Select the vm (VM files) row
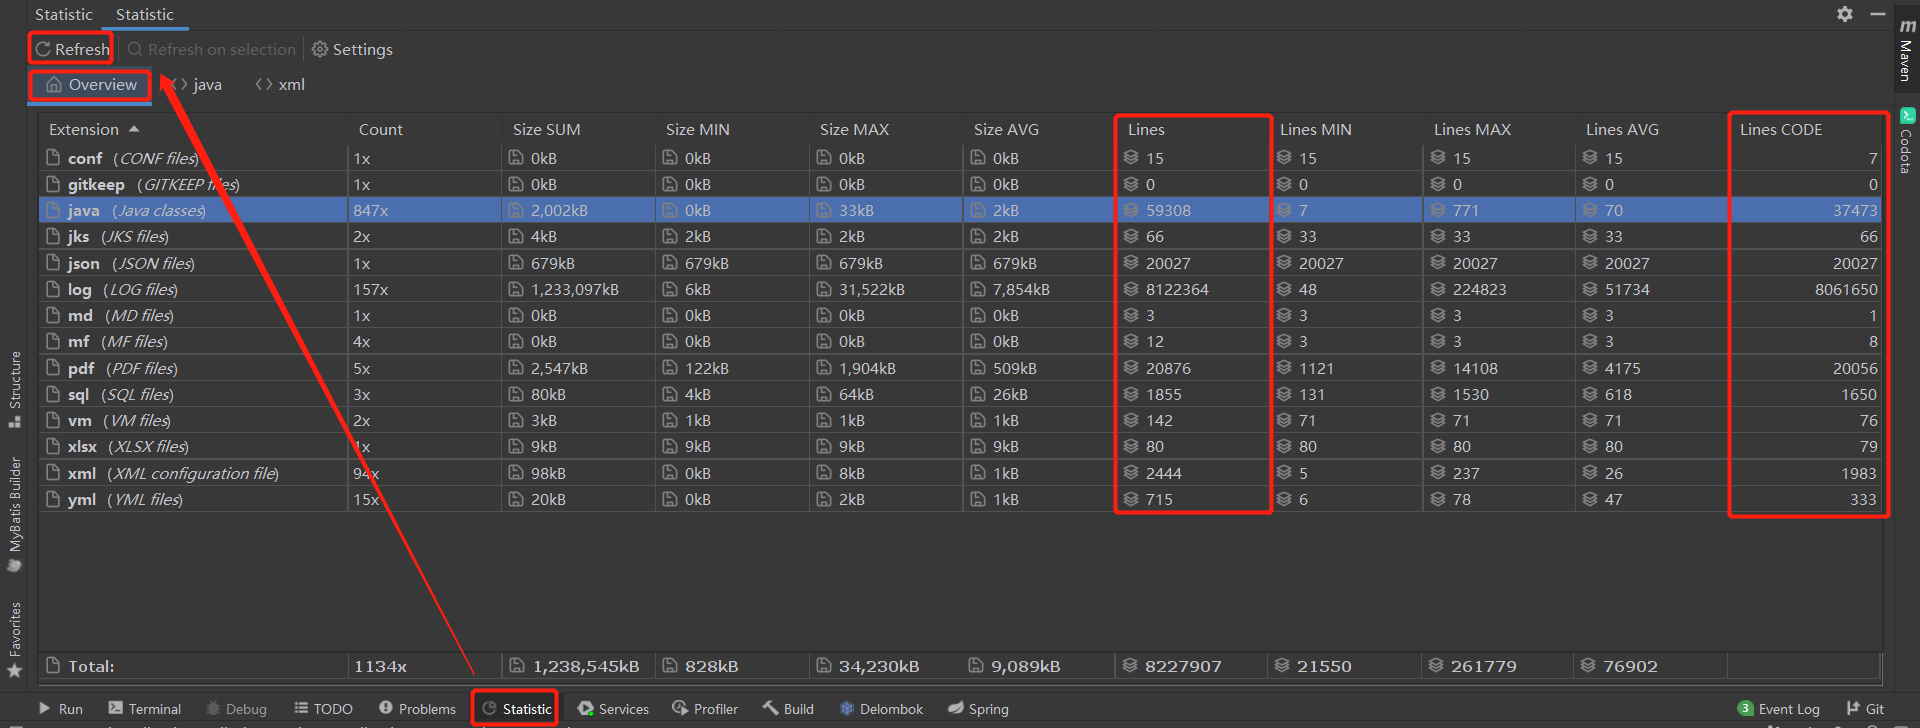 (960, 420)
